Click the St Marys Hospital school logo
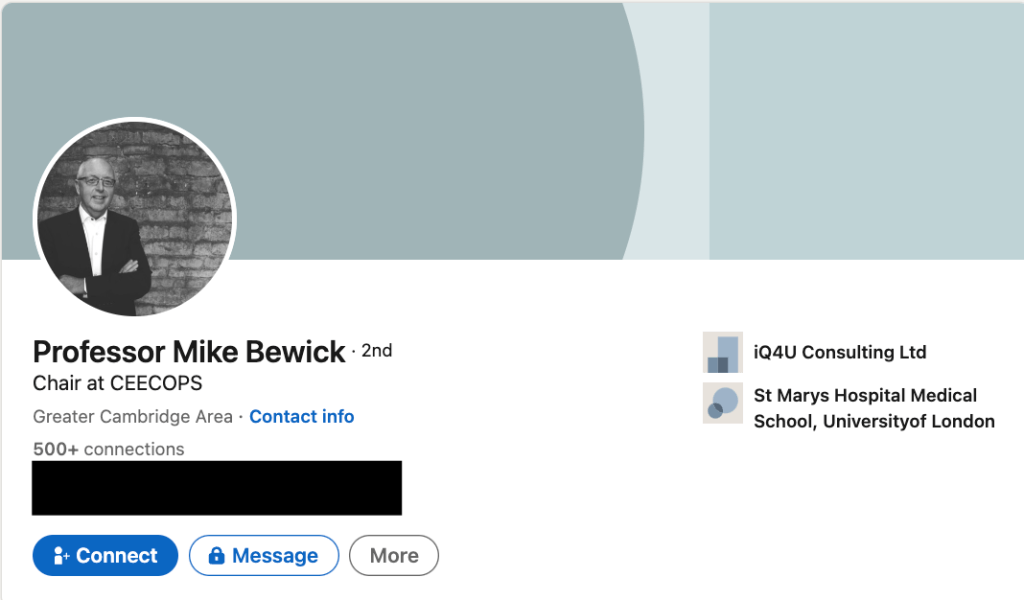The width and height of the screenshot is (1024, 600). click(x=722, y=403)
